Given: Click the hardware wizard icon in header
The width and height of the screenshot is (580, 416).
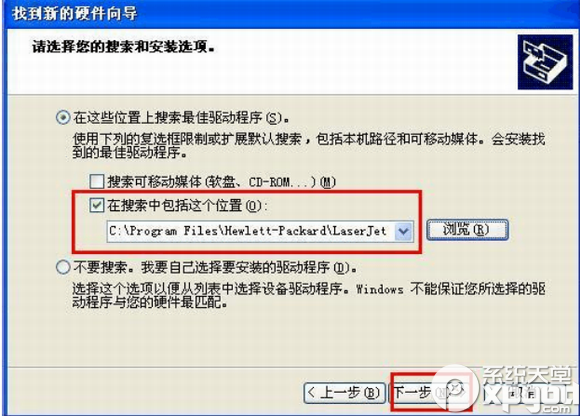Looking at the screenshot, I should pos(545,62).
